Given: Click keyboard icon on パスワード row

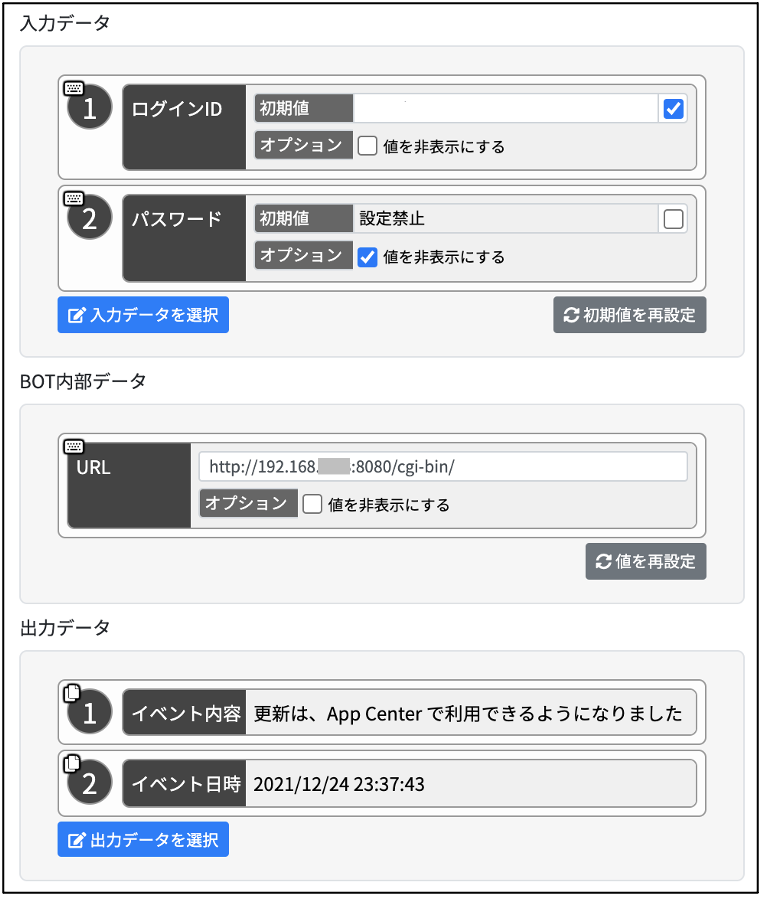Looking at the screenshot, I should (x=74, y=198).
